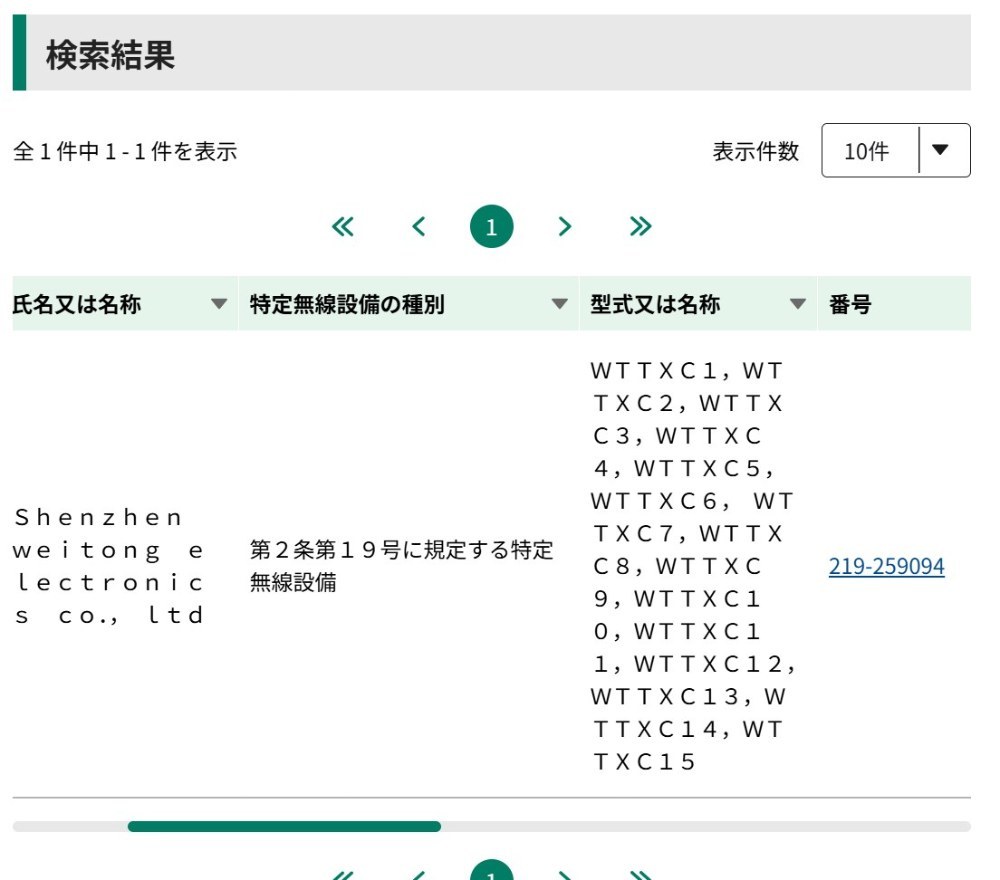Click the horizontal table scrollbar thumb
The height and width of the screenshot is (880, 1000).
(x=284, y=826)
